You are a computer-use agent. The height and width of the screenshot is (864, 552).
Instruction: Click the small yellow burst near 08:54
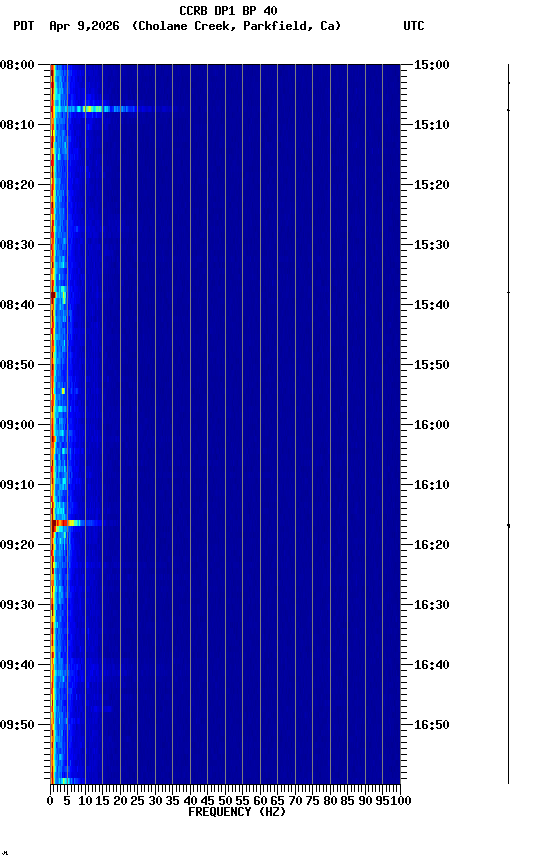(63, 391)
